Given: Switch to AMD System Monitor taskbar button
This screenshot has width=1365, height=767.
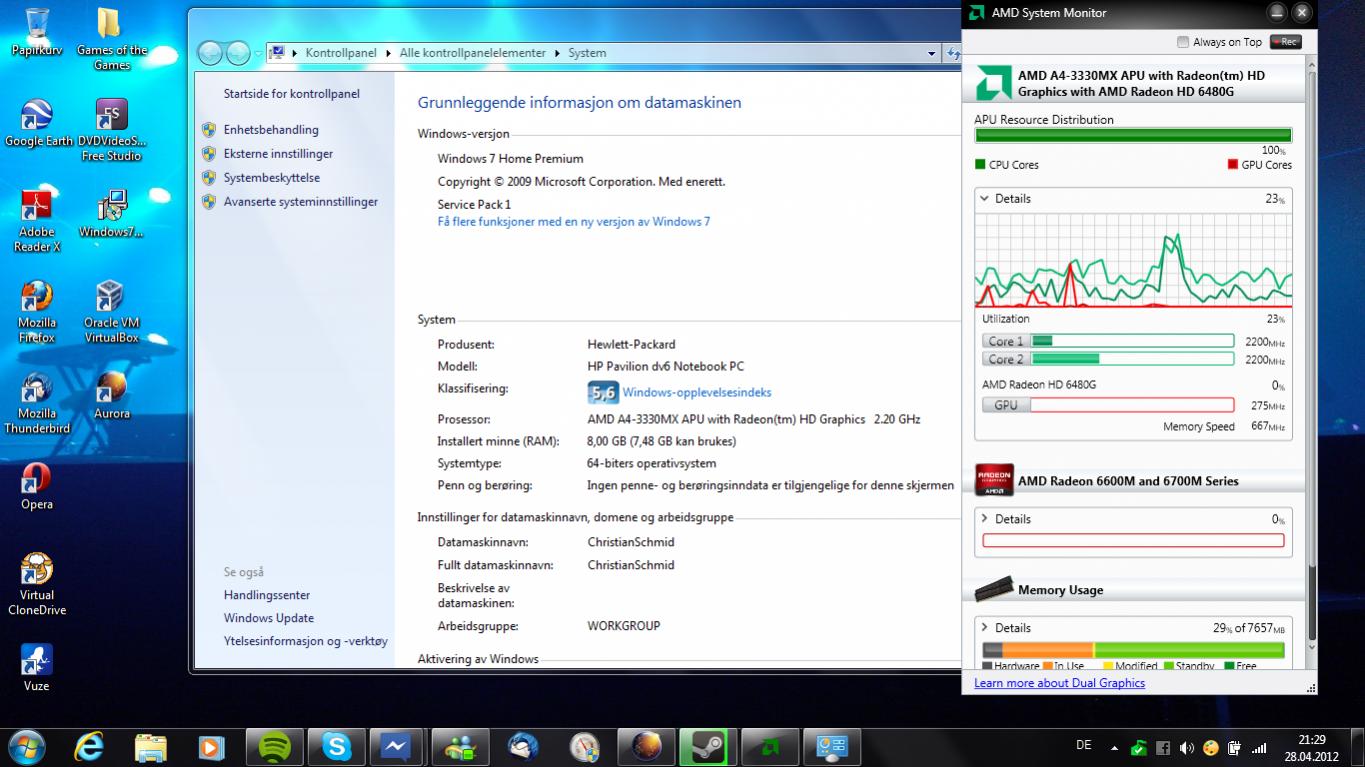Looking at the screenshot, I should (x=769, y=746).
